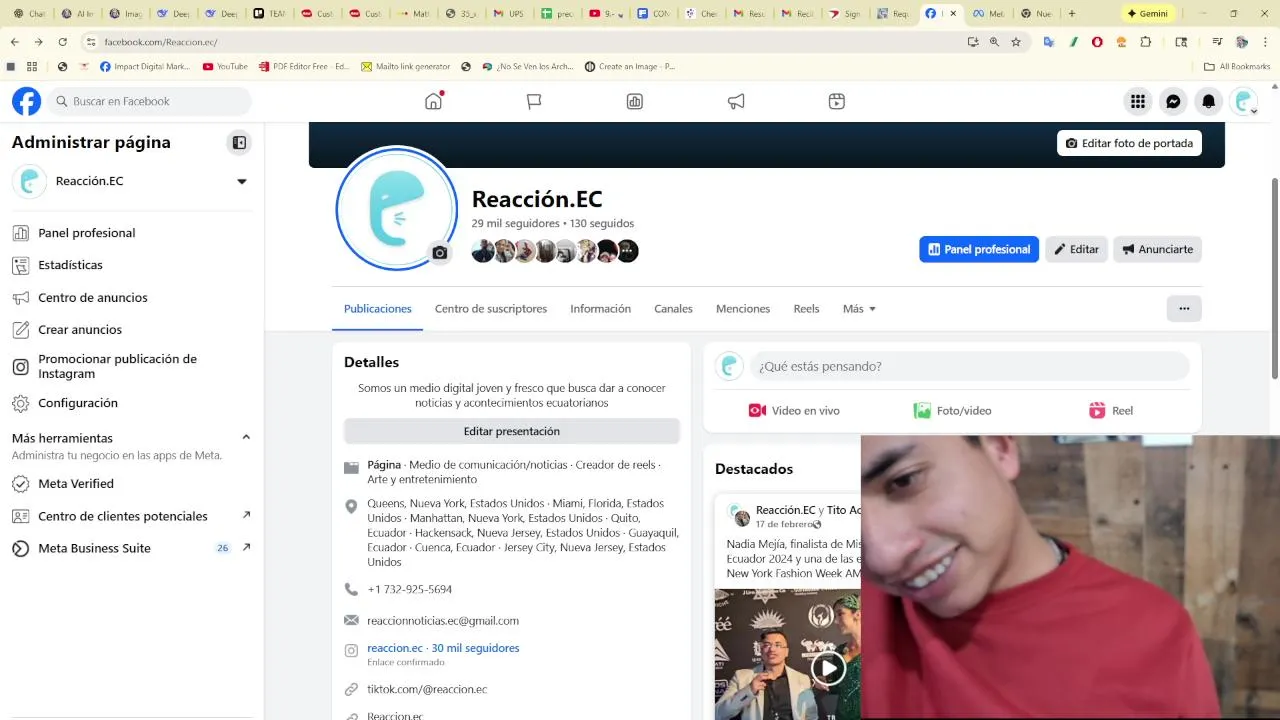Open the Reacción.EC page switcher dropdown
The height and width of the screenshot is (720, 1280).
click(241, 181)
